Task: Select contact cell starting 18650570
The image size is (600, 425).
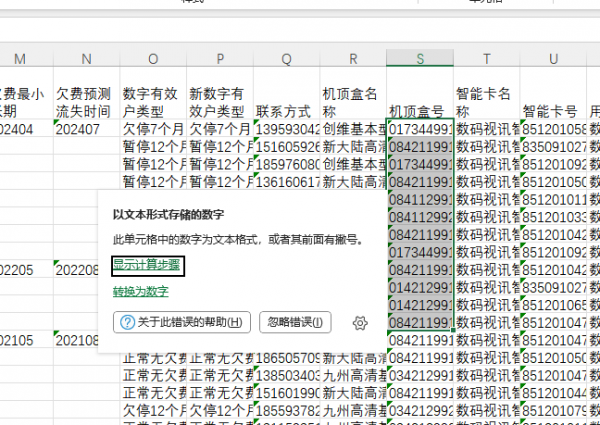Action: pos(286,358)
